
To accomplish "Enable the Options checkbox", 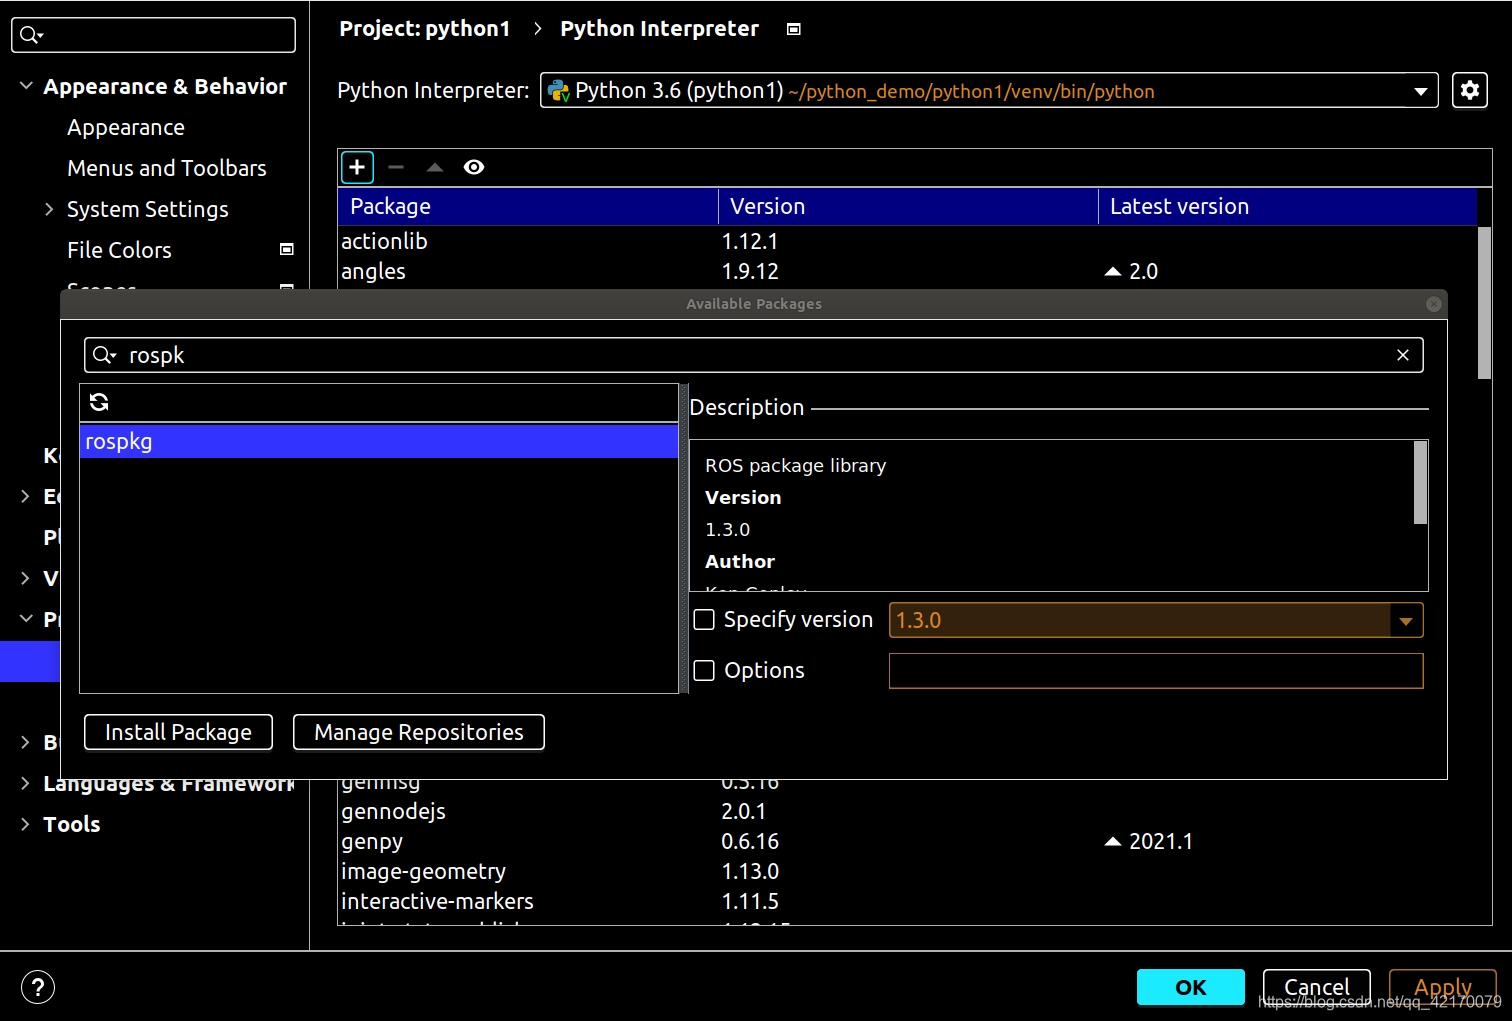I will point(705,670).
